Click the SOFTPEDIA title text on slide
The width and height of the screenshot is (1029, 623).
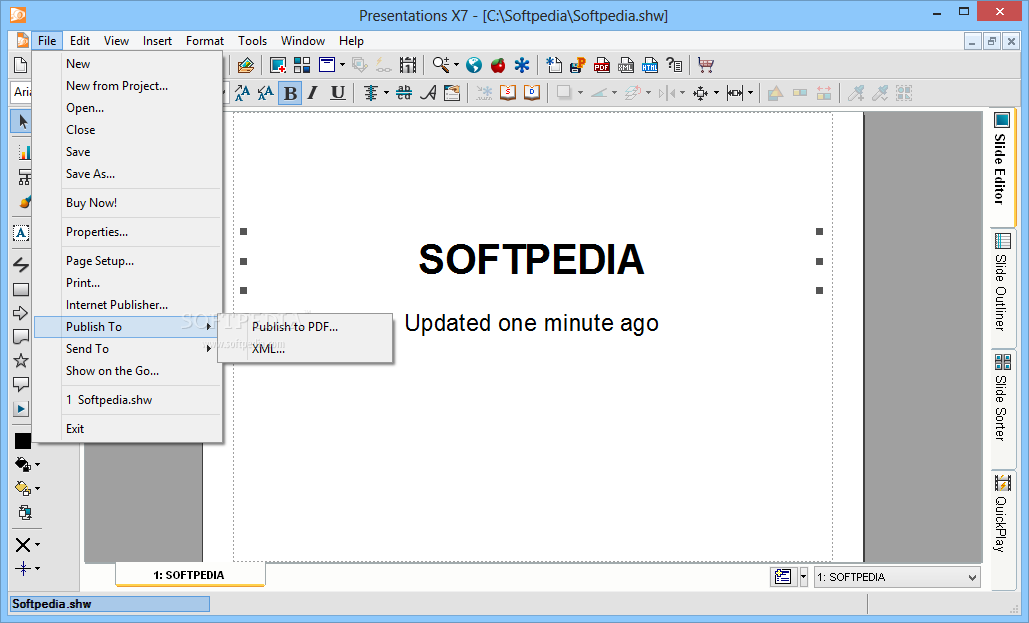tap(532, 259)
